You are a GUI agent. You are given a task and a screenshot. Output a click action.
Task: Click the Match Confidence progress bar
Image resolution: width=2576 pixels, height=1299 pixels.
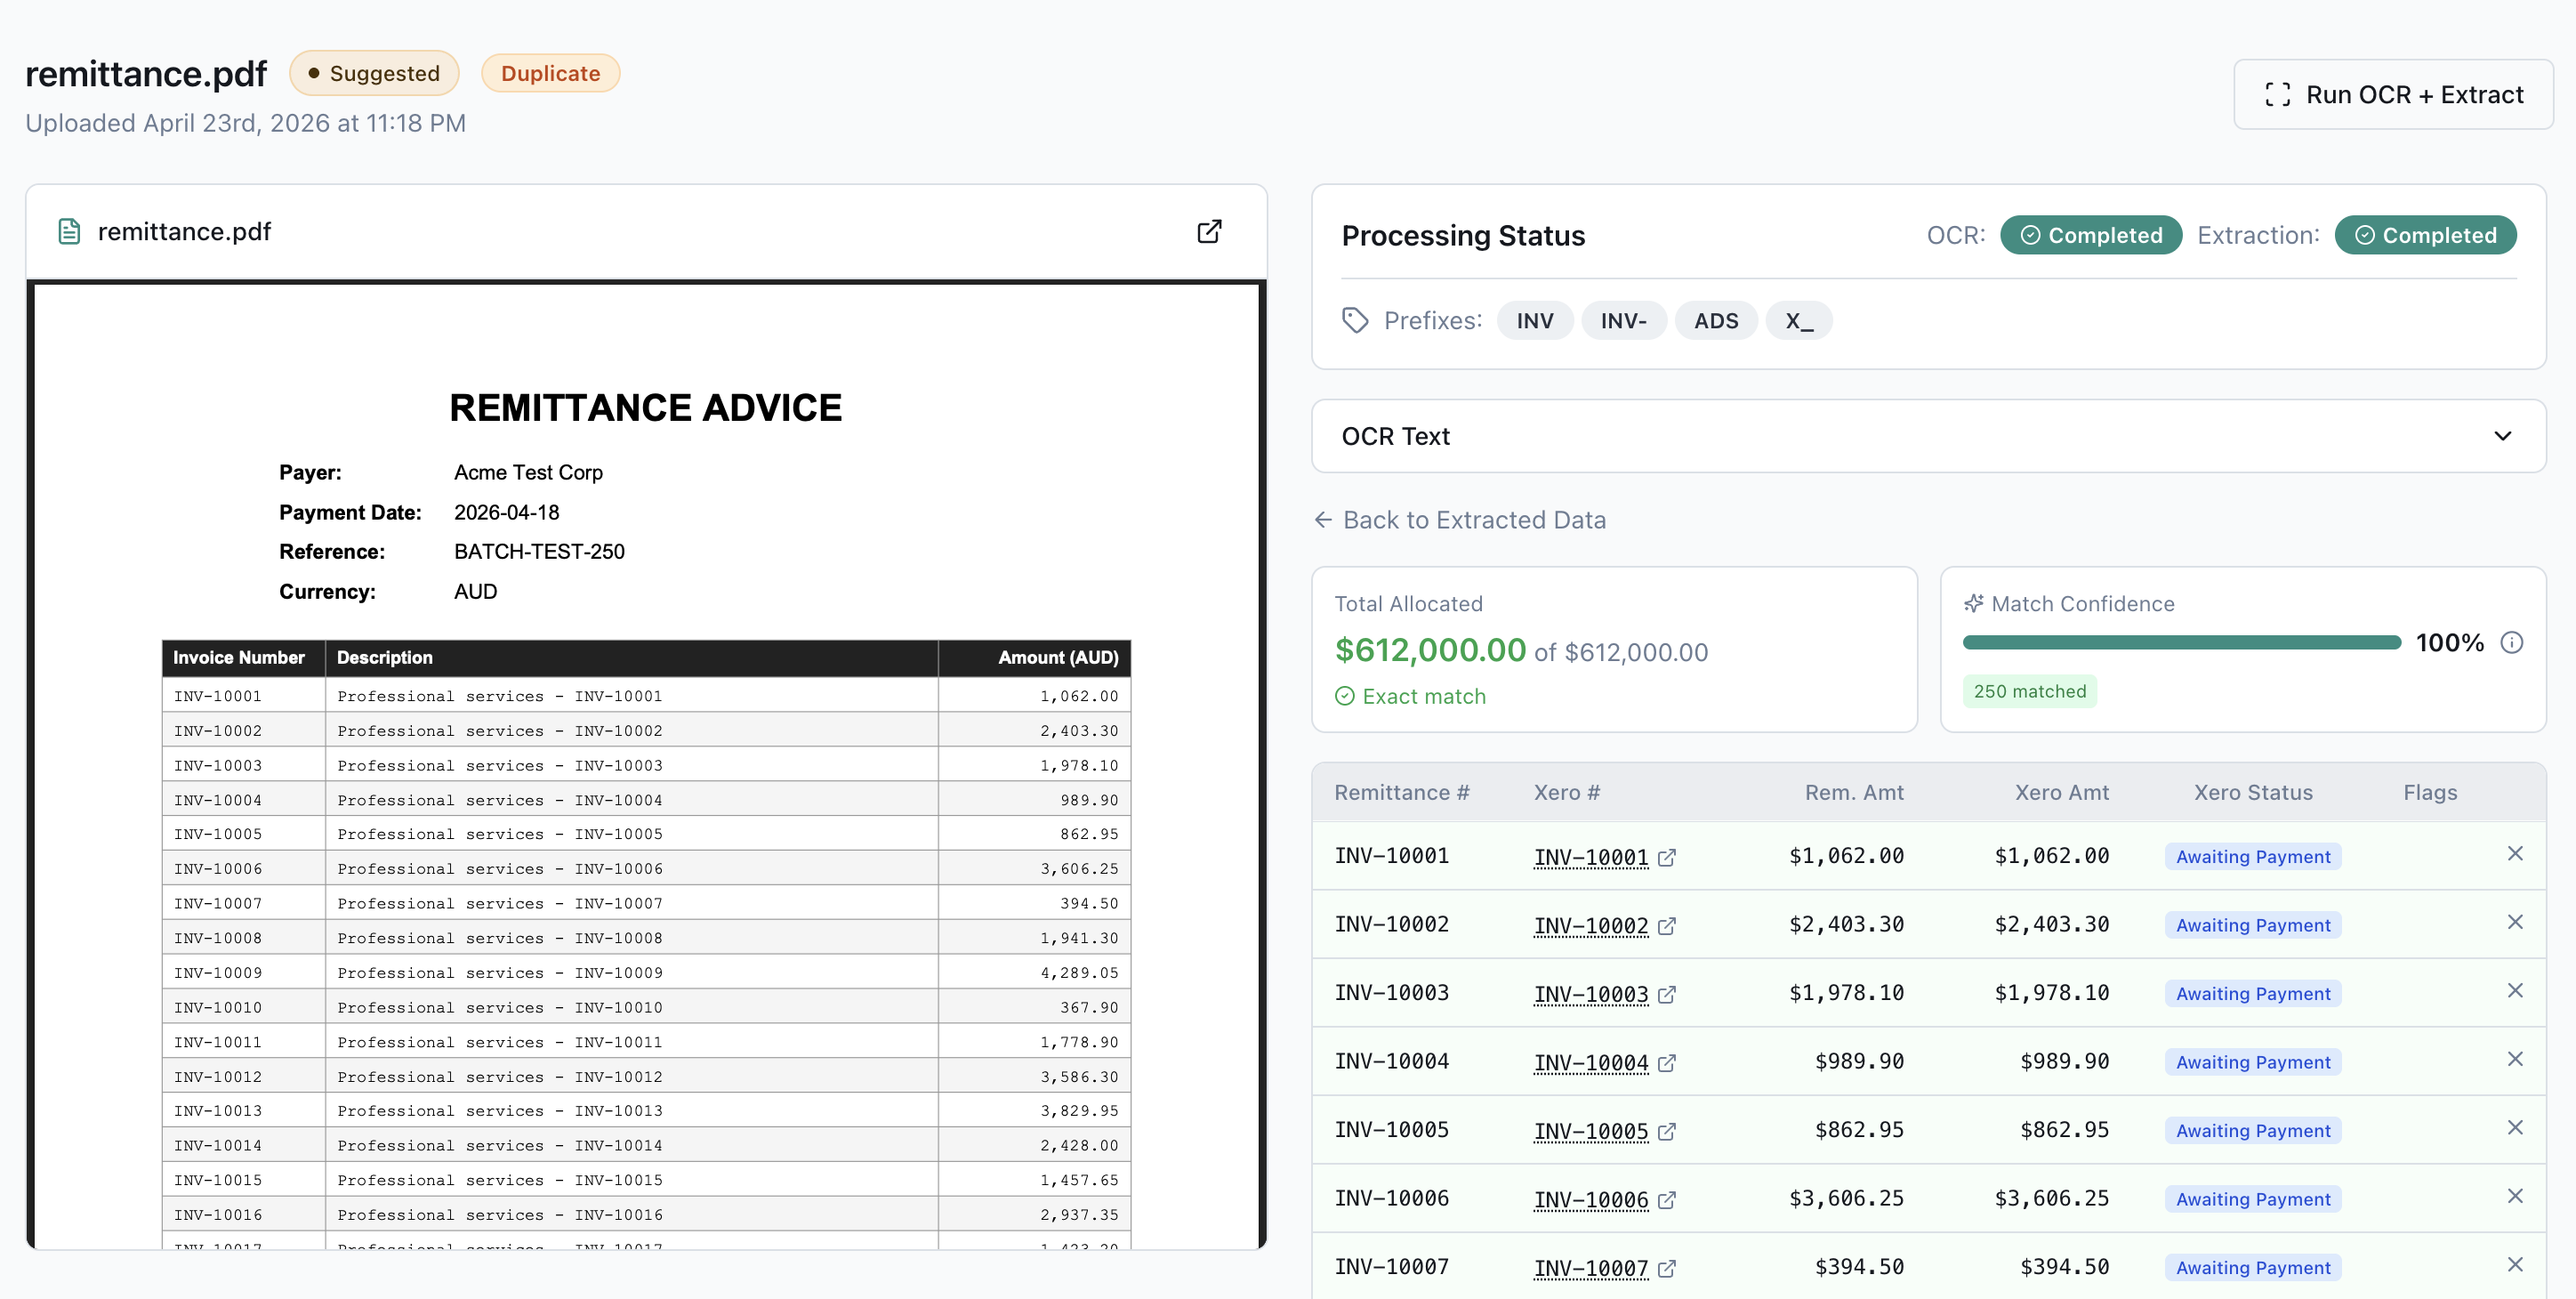[x=2181, y=643]
